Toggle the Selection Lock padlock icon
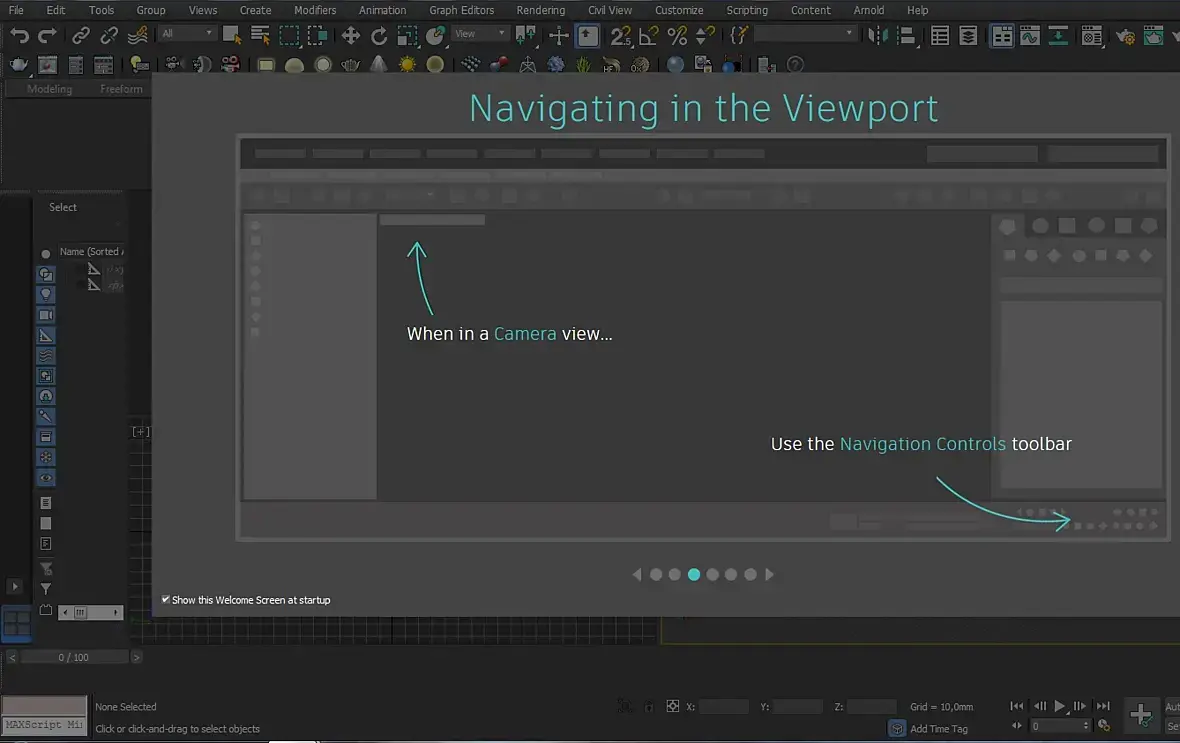 click(x=649, y=706)
